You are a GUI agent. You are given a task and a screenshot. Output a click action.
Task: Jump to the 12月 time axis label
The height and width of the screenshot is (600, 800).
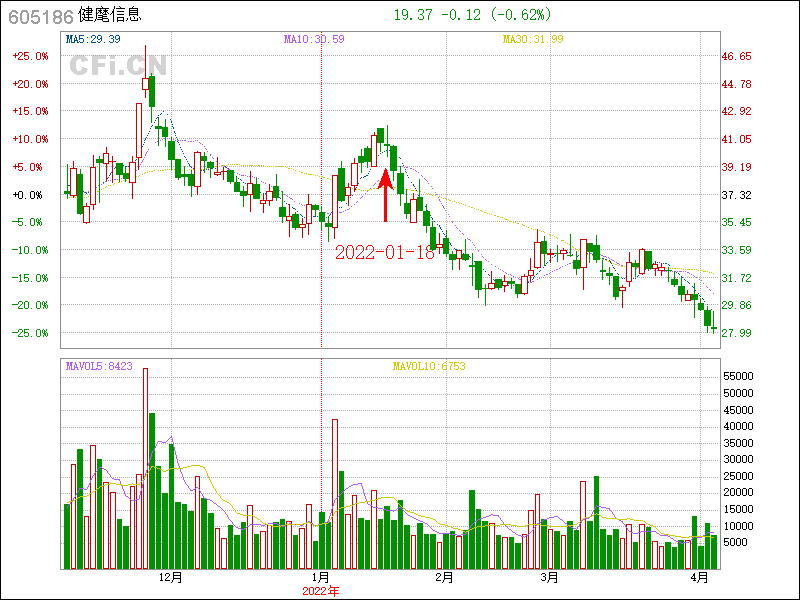click(171, 577)
